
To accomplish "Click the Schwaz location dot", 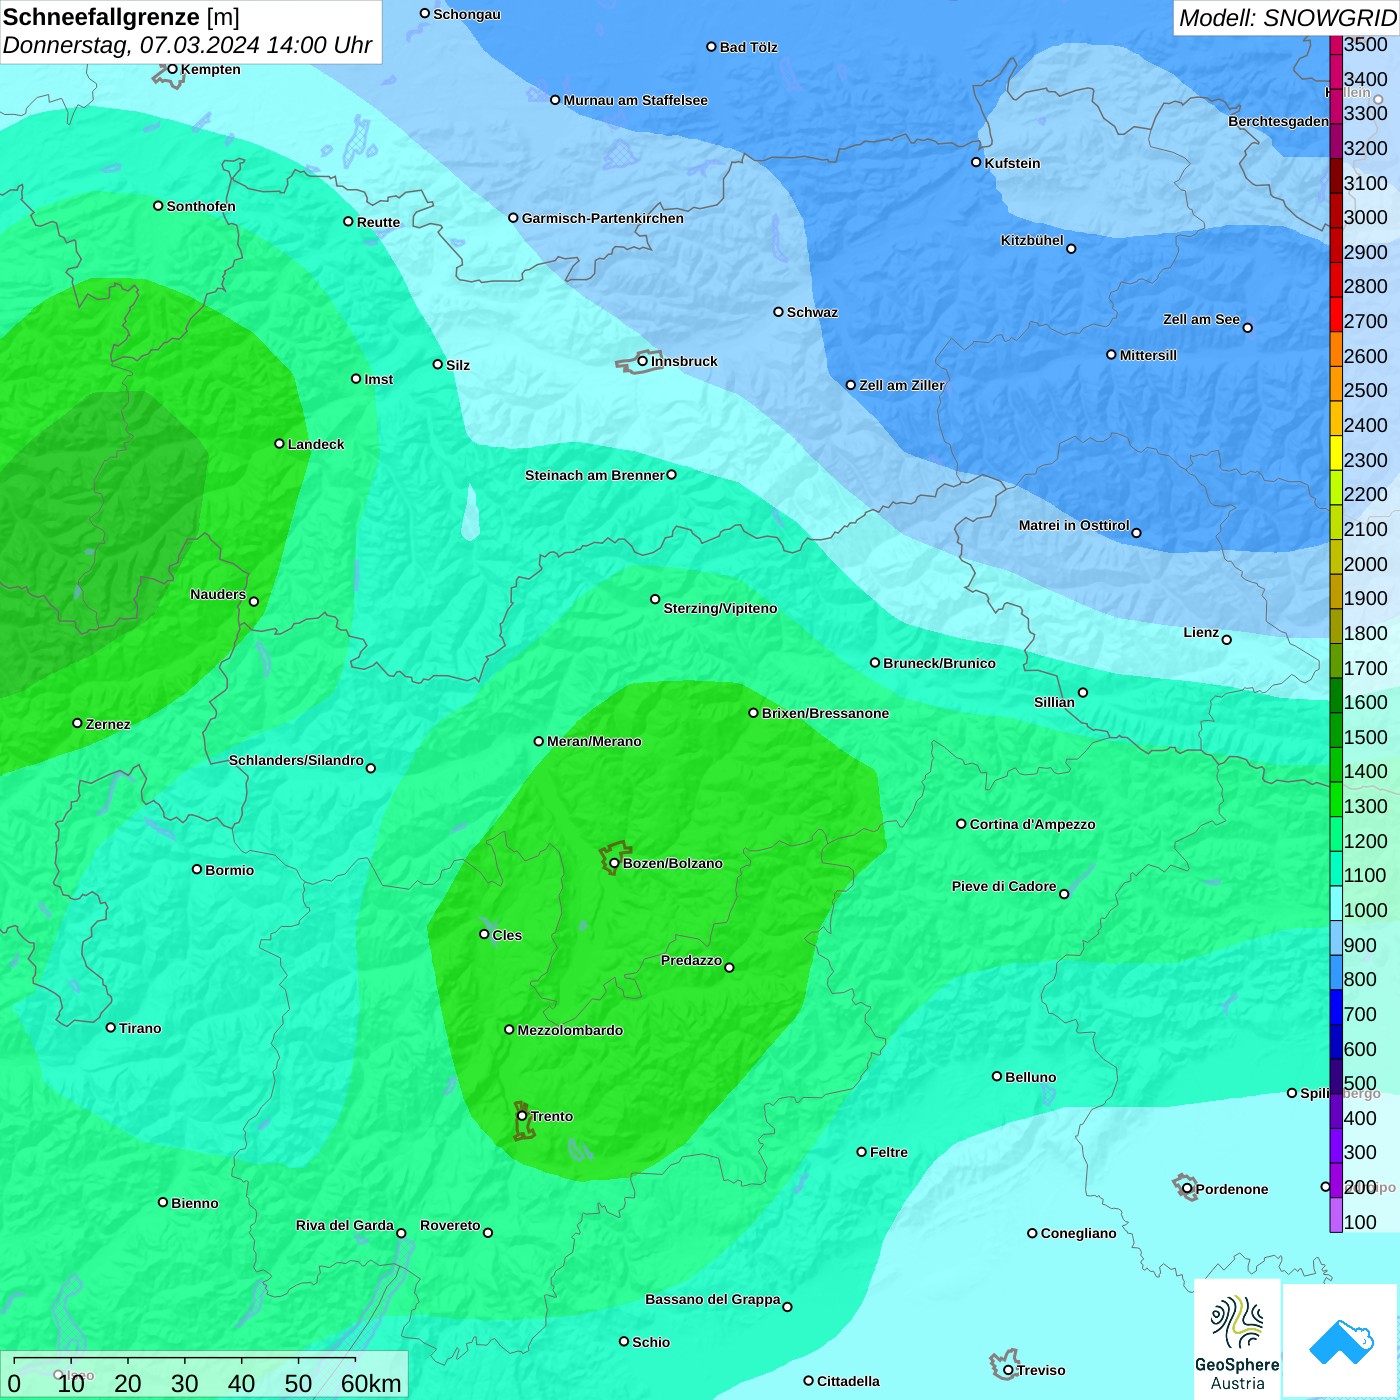I will [x=778, y=312].
